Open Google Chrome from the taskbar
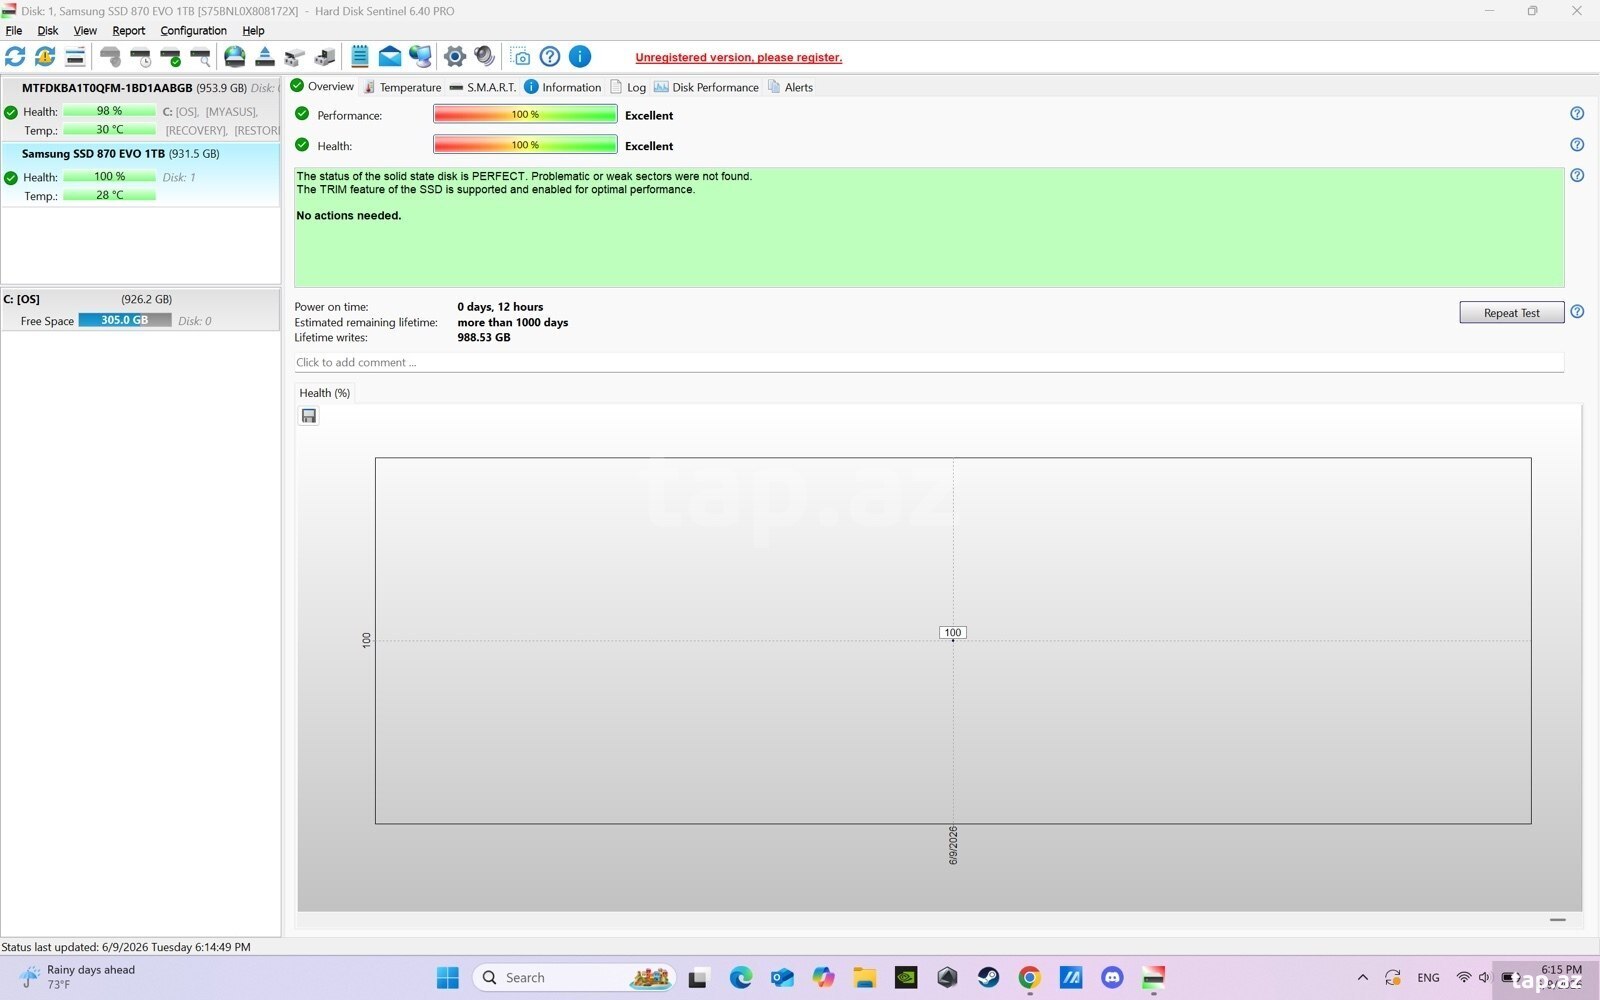Image resolution: width=1600 pixels, height=1000 pixels. pyautogui.click(x=1029, y=977)
